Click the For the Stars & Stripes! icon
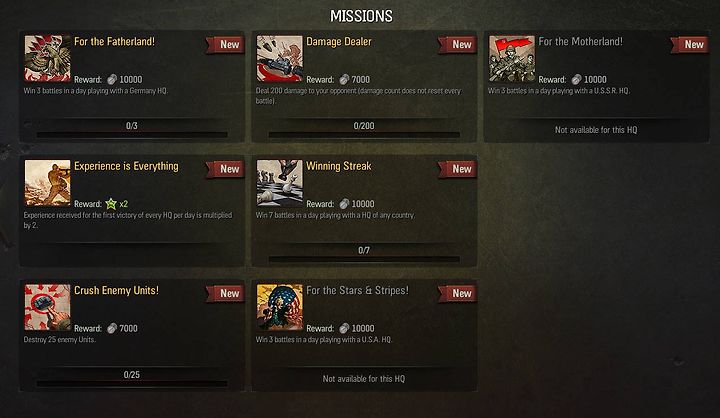 click(x=280, y=307)
